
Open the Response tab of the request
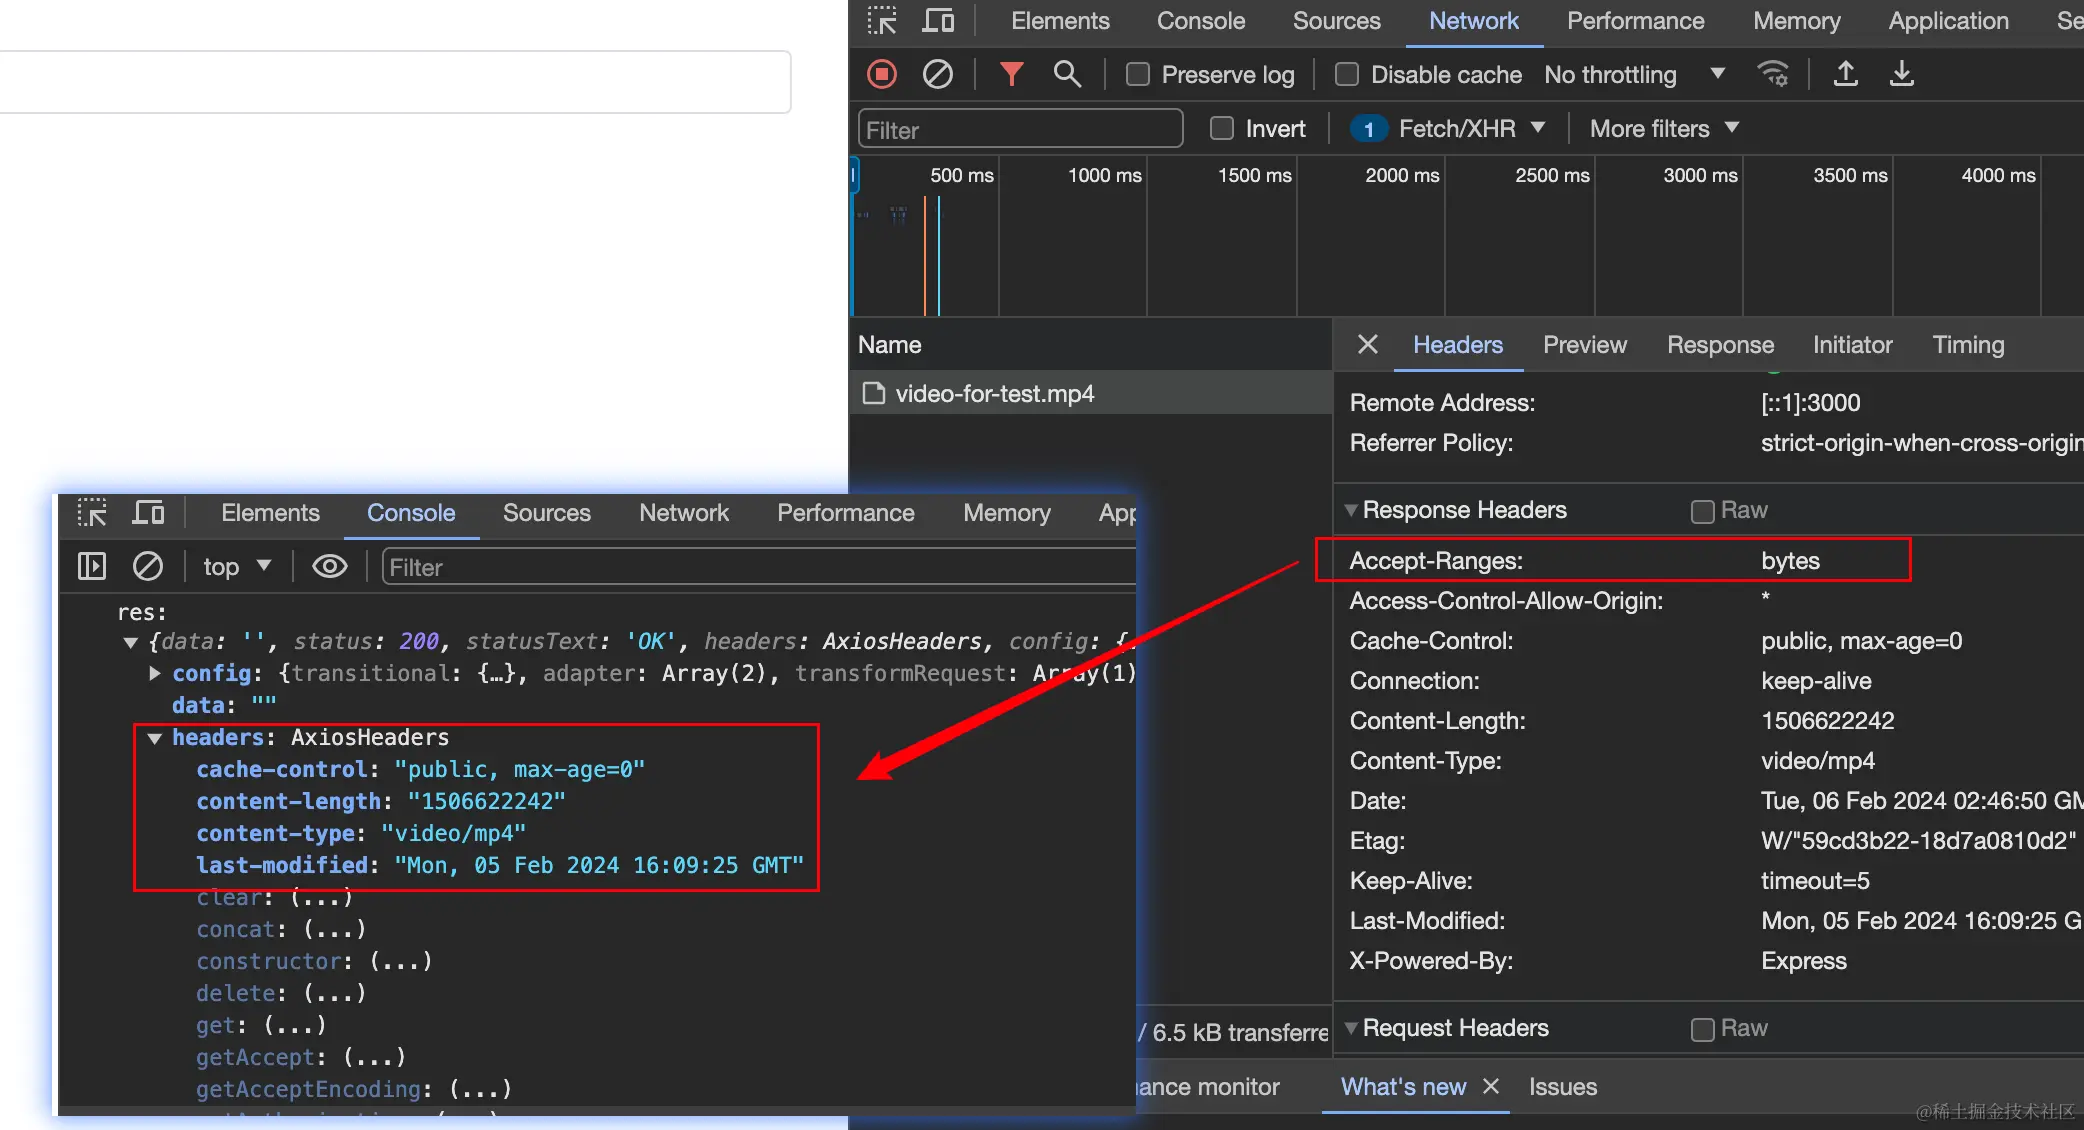tap(1720, 345)
